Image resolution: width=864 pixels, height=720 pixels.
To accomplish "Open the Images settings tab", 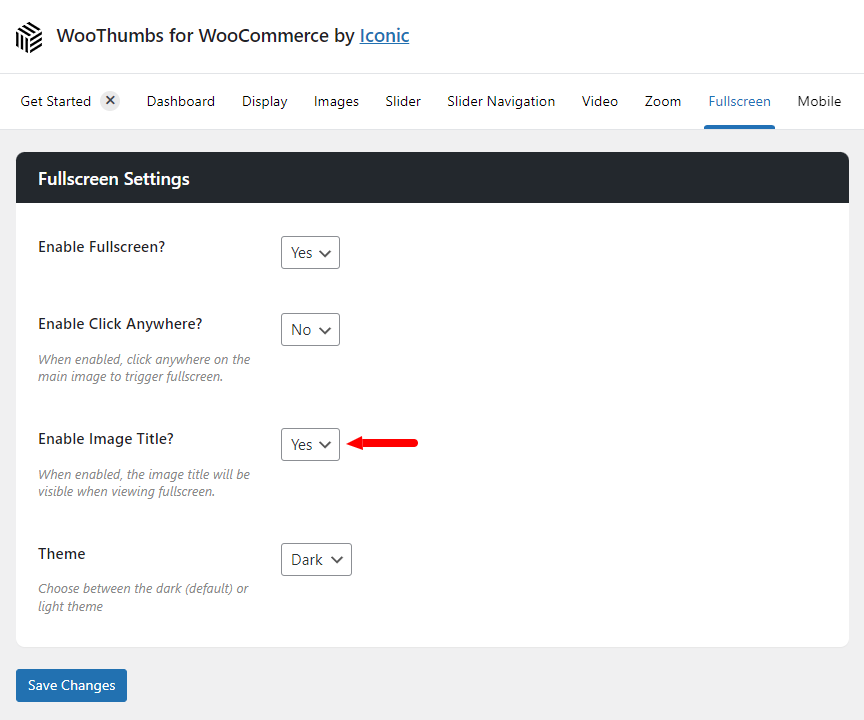I will click(336, 101).
